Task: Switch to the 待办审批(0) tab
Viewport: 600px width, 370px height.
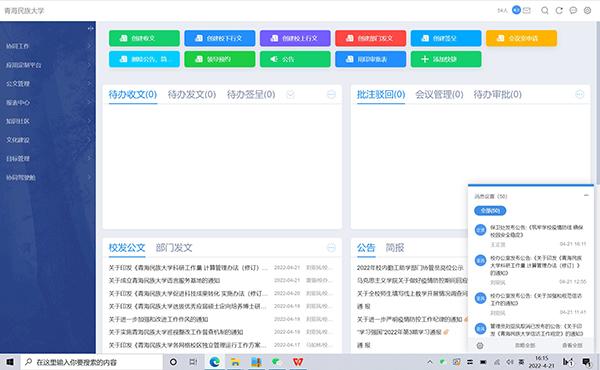Action: [497, 95]
